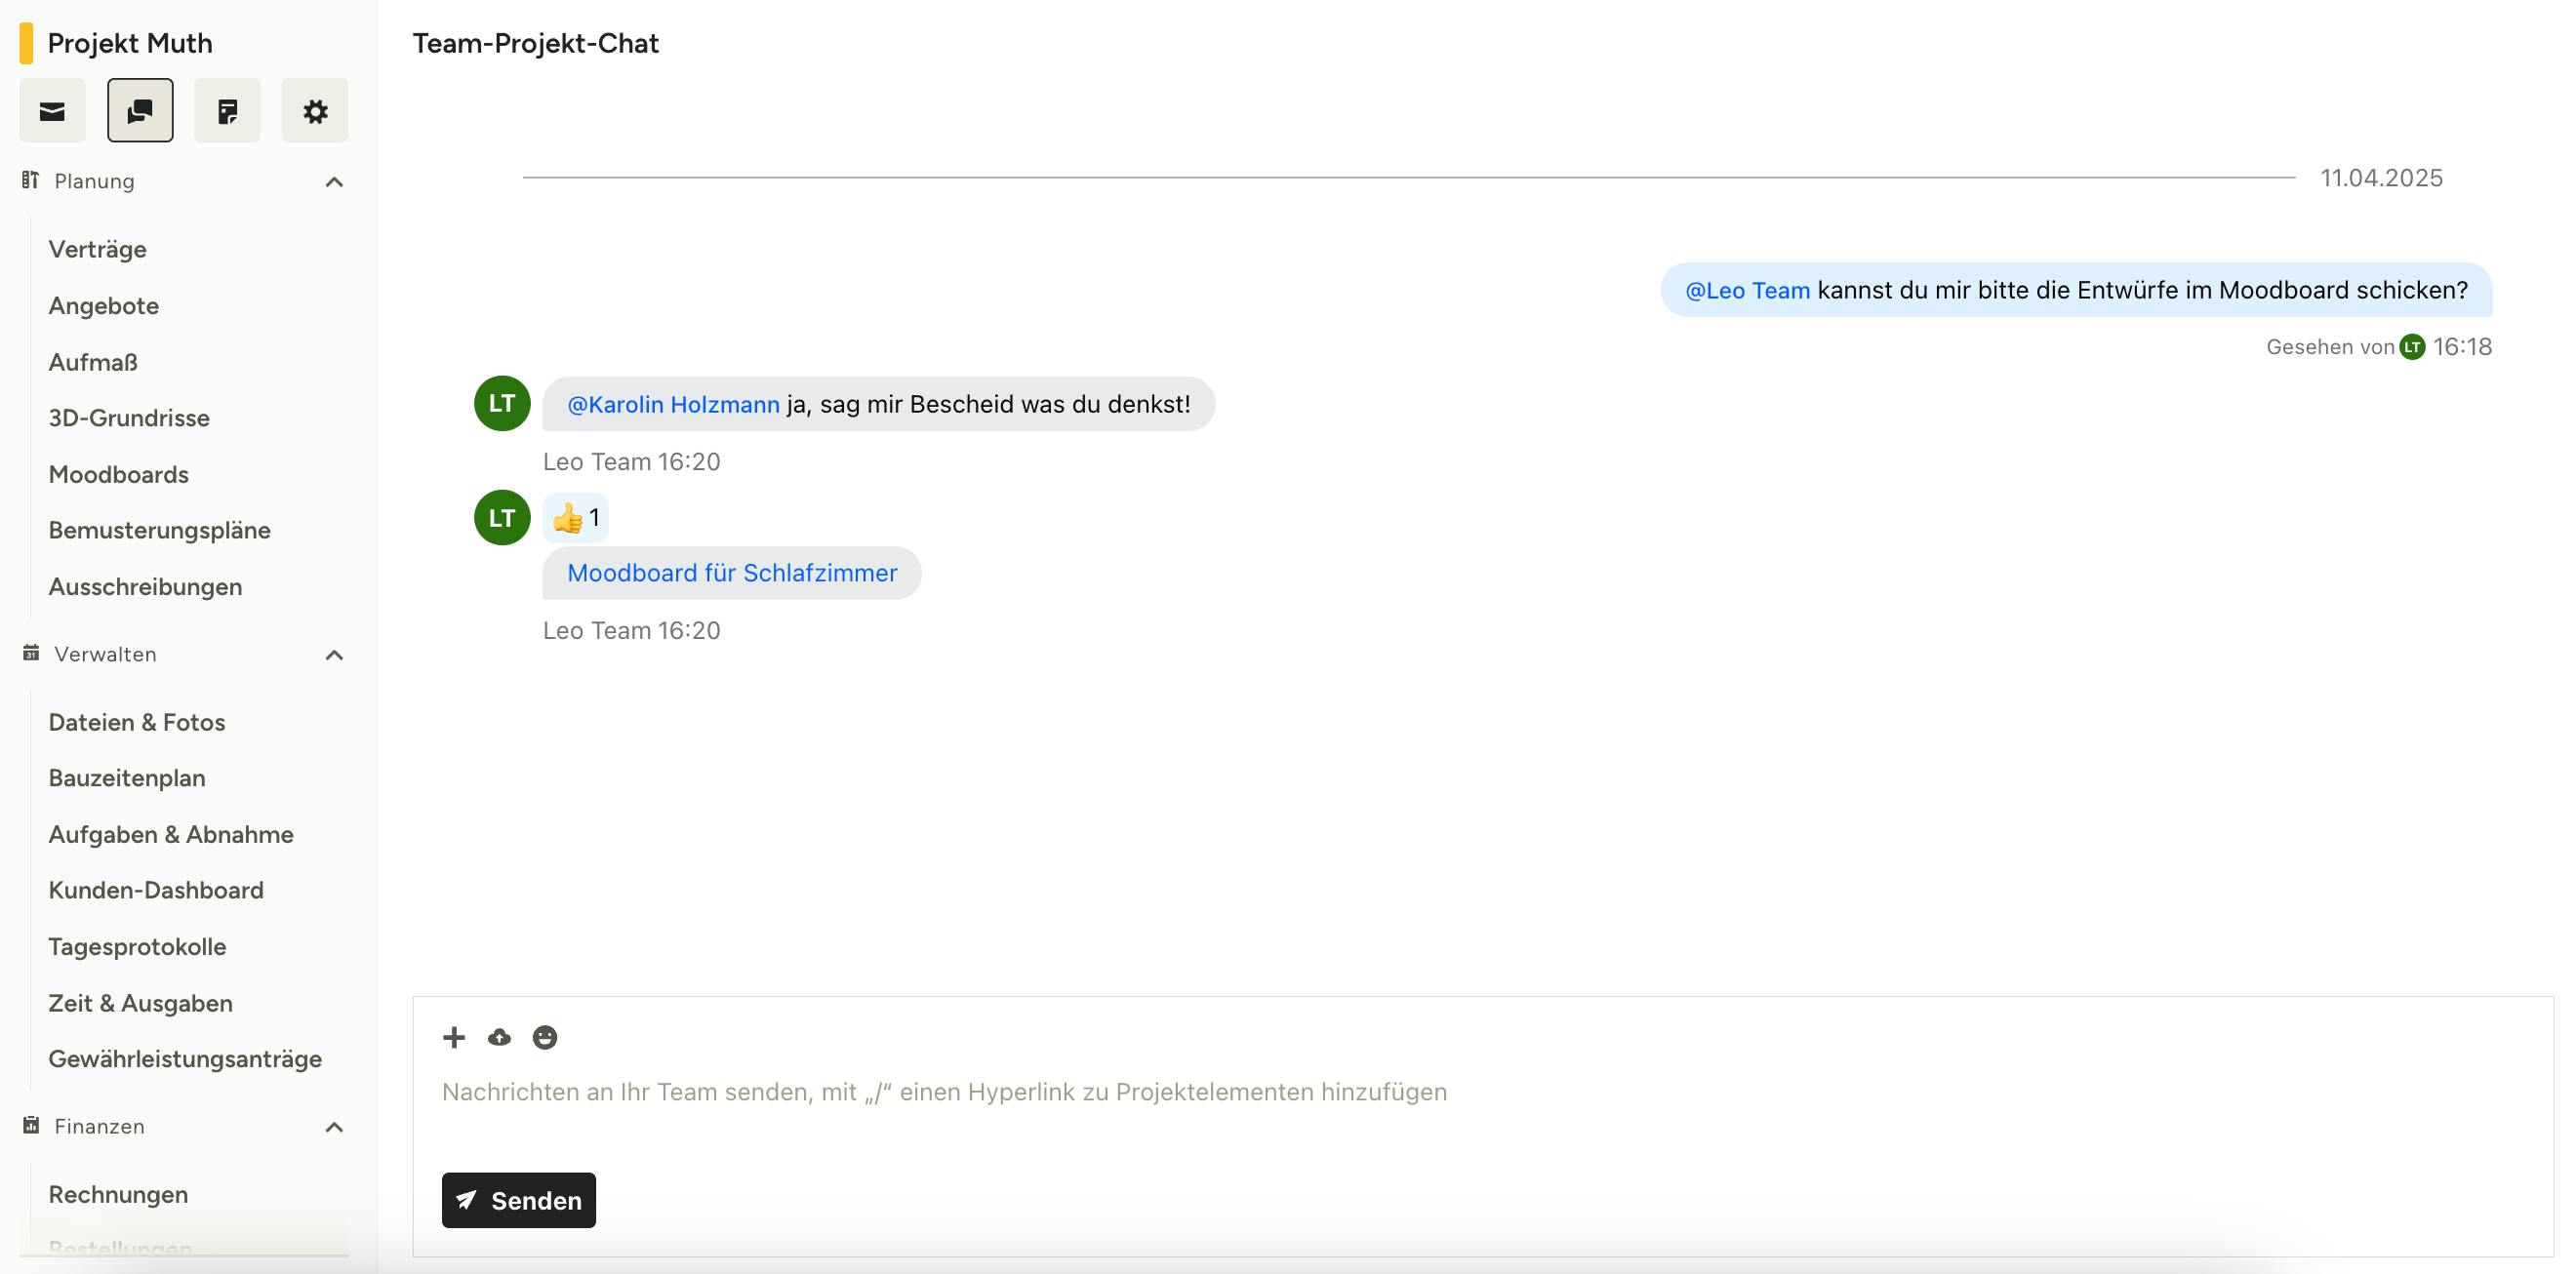This screenshot has width=2576, height=1274.
Task: Open Verträge in sidebar
Action: (98, 249)
